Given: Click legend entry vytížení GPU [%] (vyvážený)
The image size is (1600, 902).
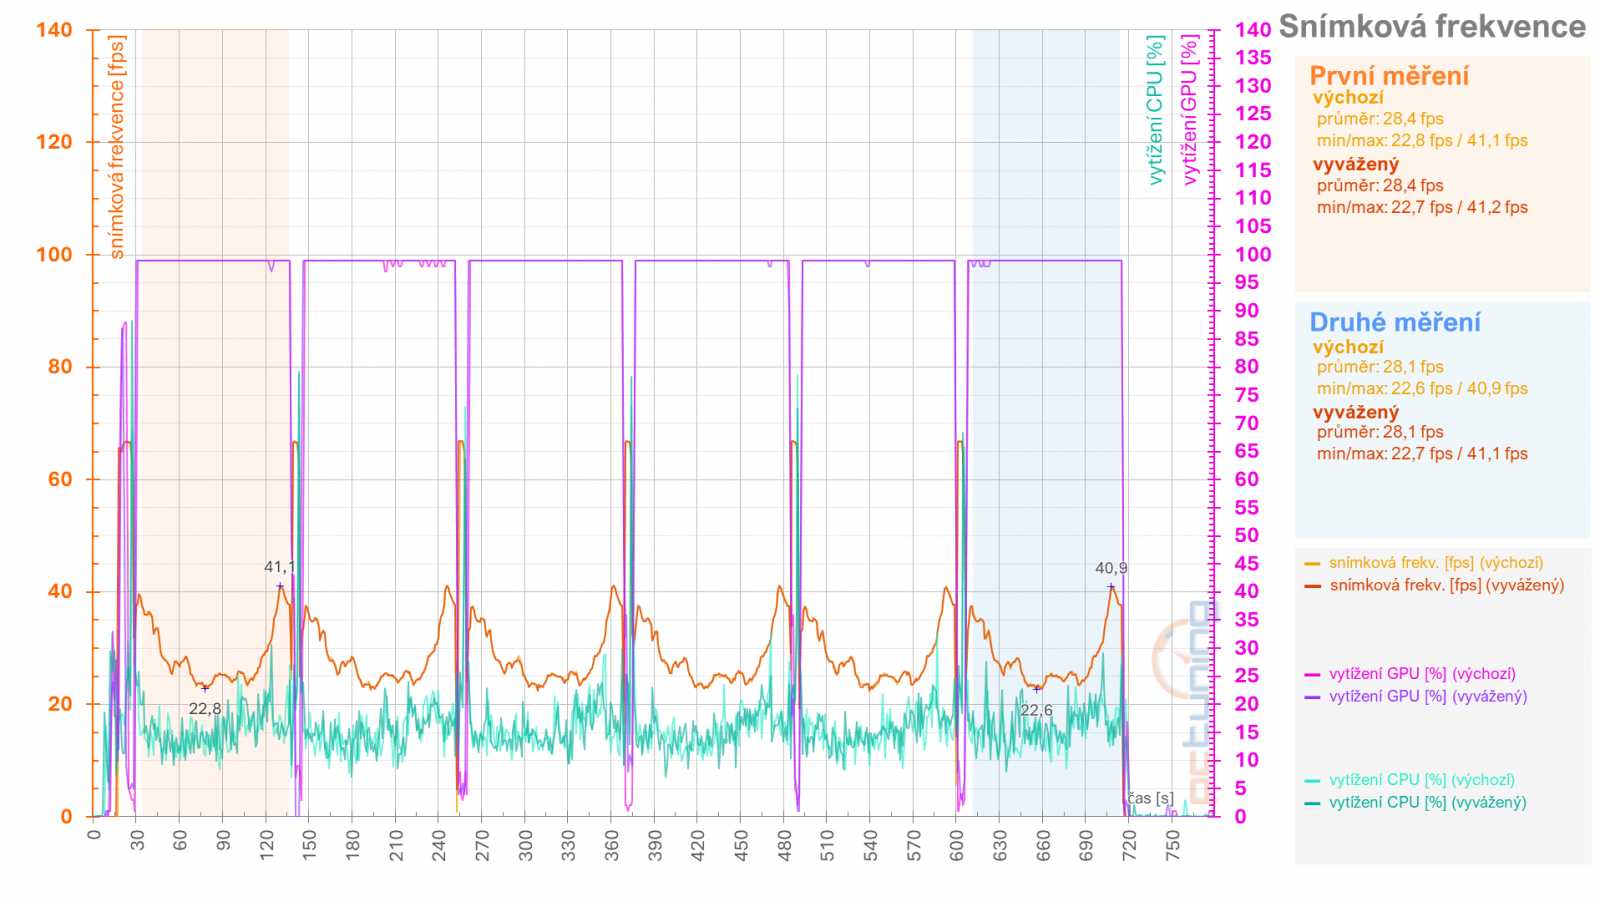Looking at the screenshot, I should tap(1428, 696).
